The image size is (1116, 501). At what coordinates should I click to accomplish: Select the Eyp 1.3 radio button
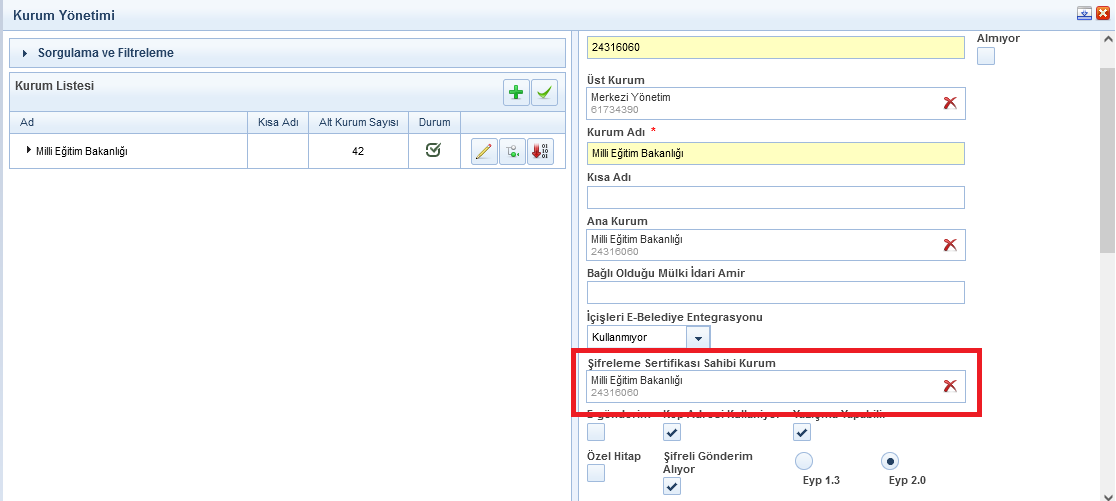(x=804, y=461)
